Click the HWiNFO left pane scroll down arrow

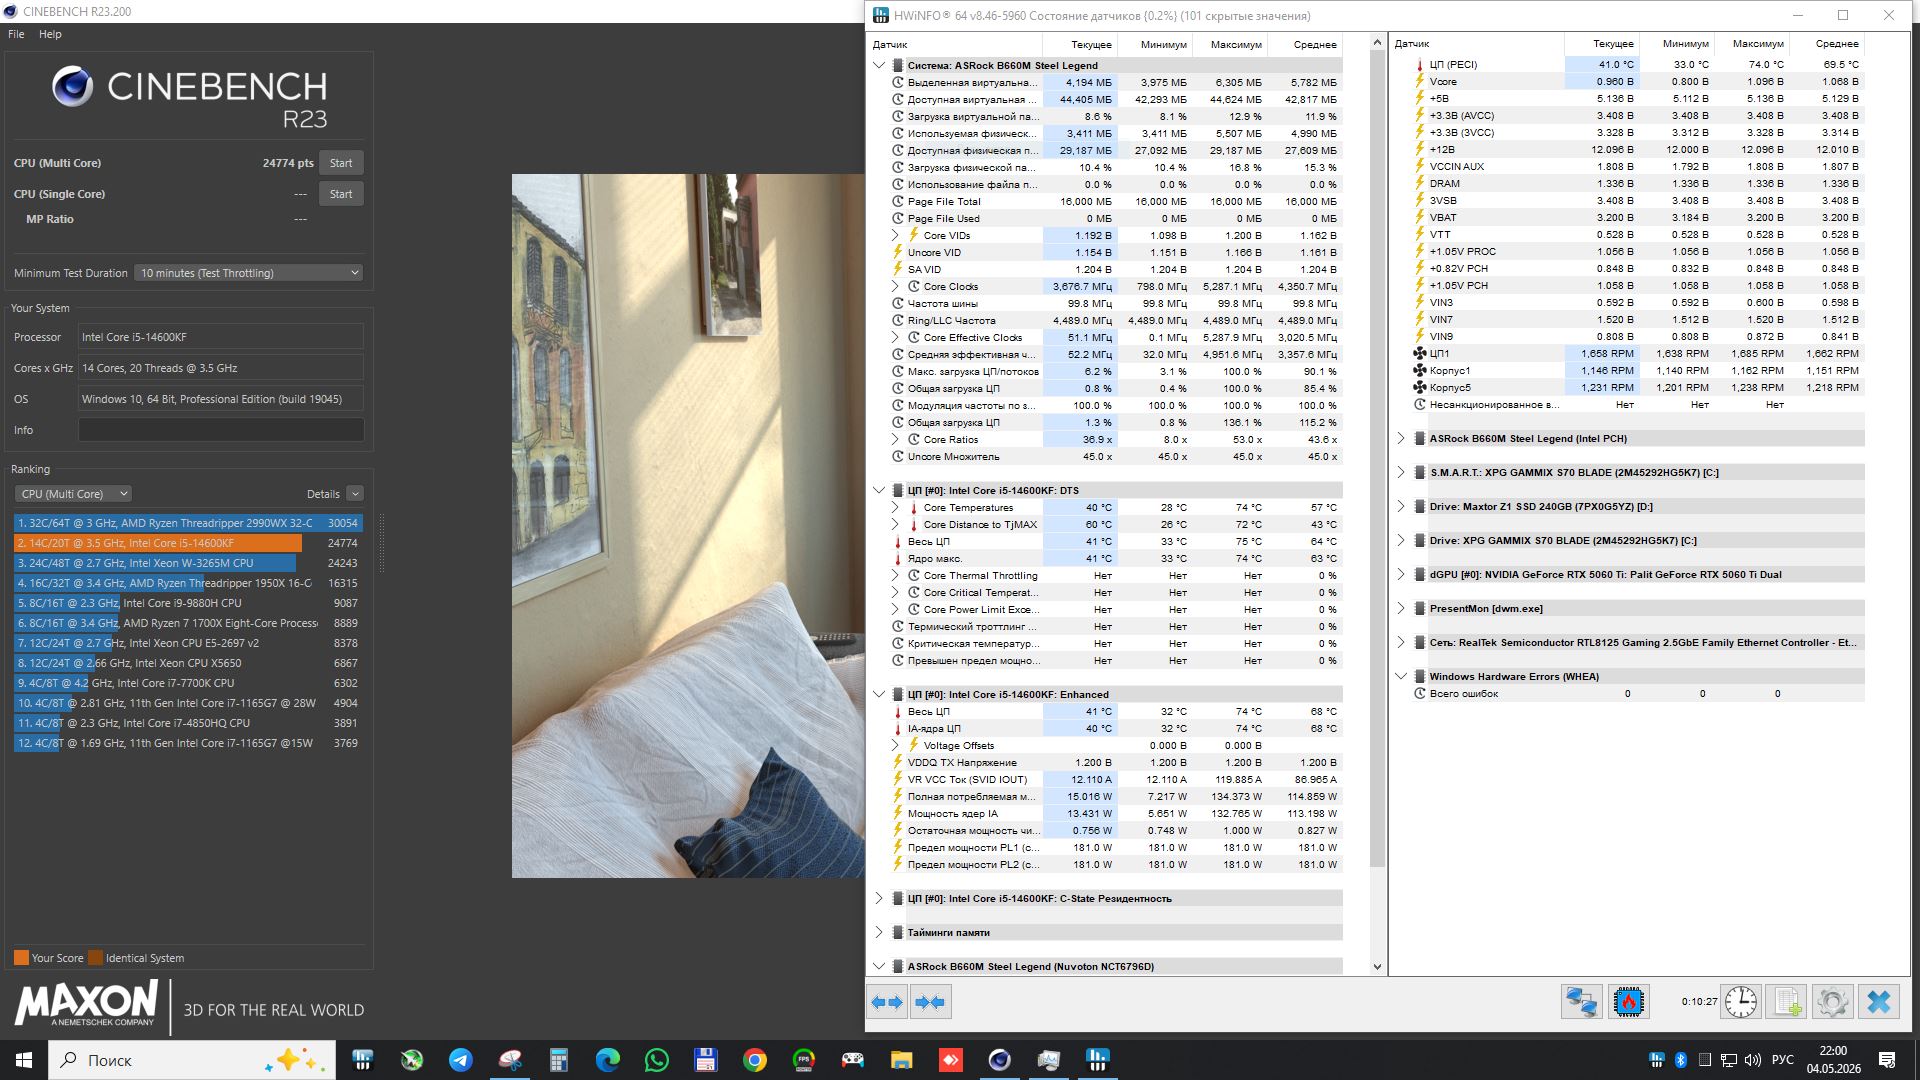pyautogui.click(x=1377, y=967)
